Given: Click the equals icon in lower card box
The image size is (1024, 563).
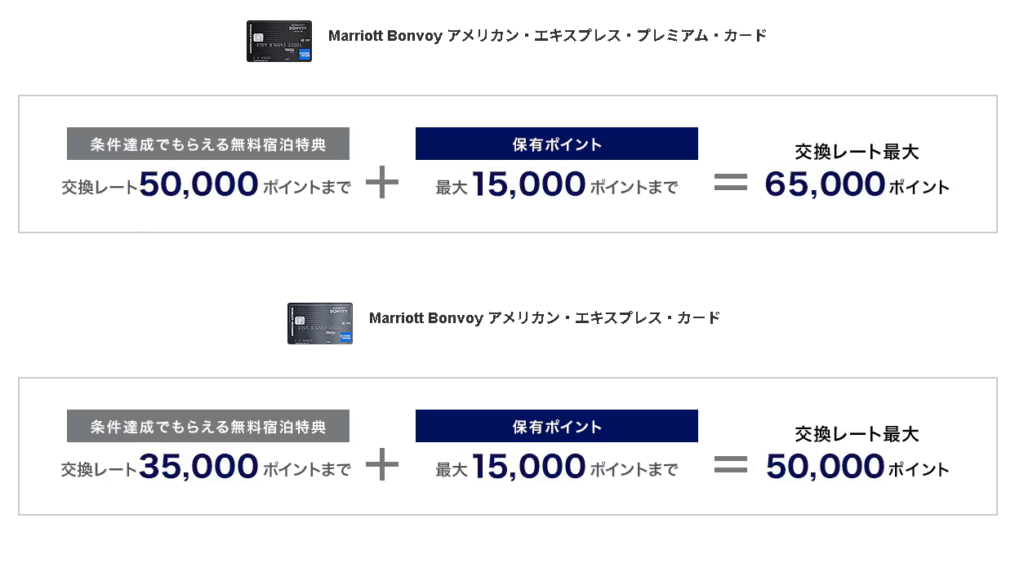Looking at the screenshot, I should (x=731, y=464).
